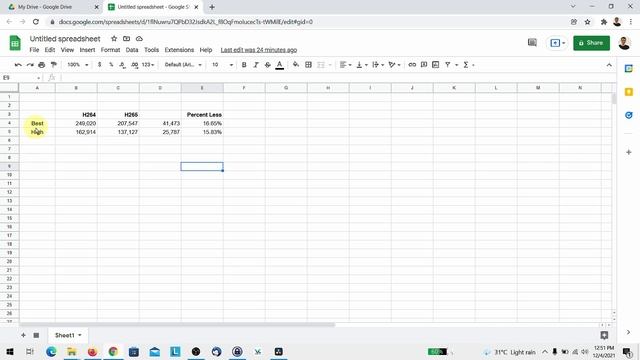The width and height of the screenshot is (640, 360).
Task: Show the all sheets list
Action: point(36,335)
